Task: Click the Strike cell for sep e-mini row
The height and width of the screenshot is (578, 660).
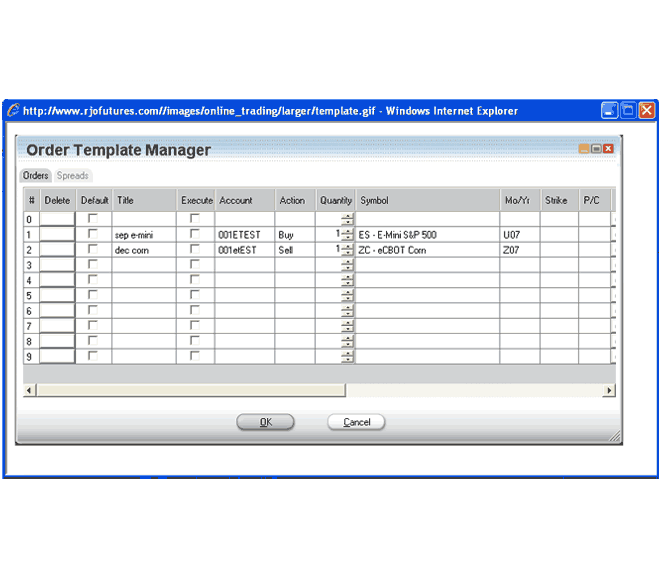Action: pyautogui.click(x=559, y=234)
